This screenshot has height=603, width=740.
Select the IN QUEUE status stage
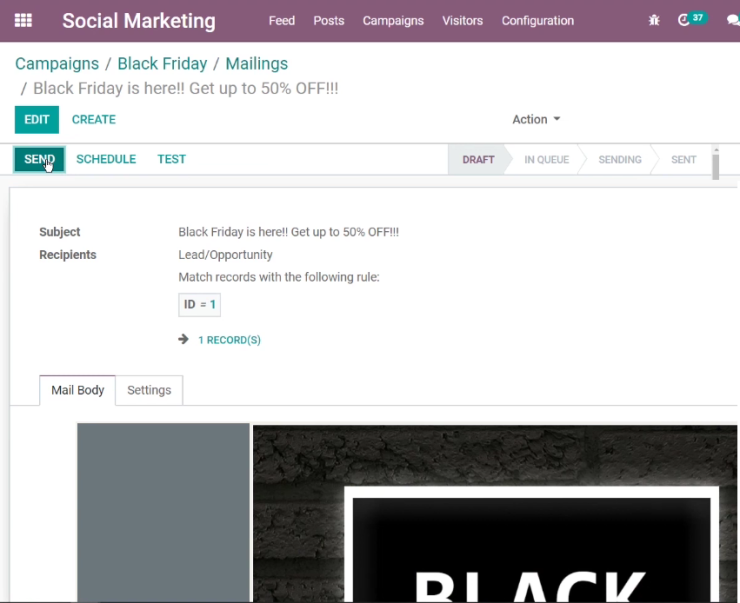547,159
